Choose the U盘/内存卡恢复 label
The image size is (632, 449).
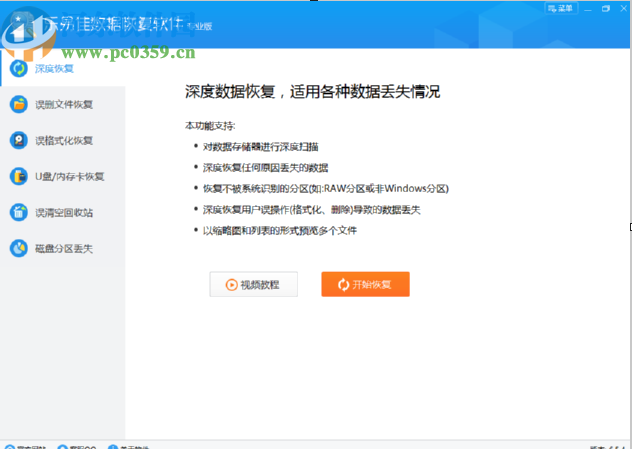[69, 177]
